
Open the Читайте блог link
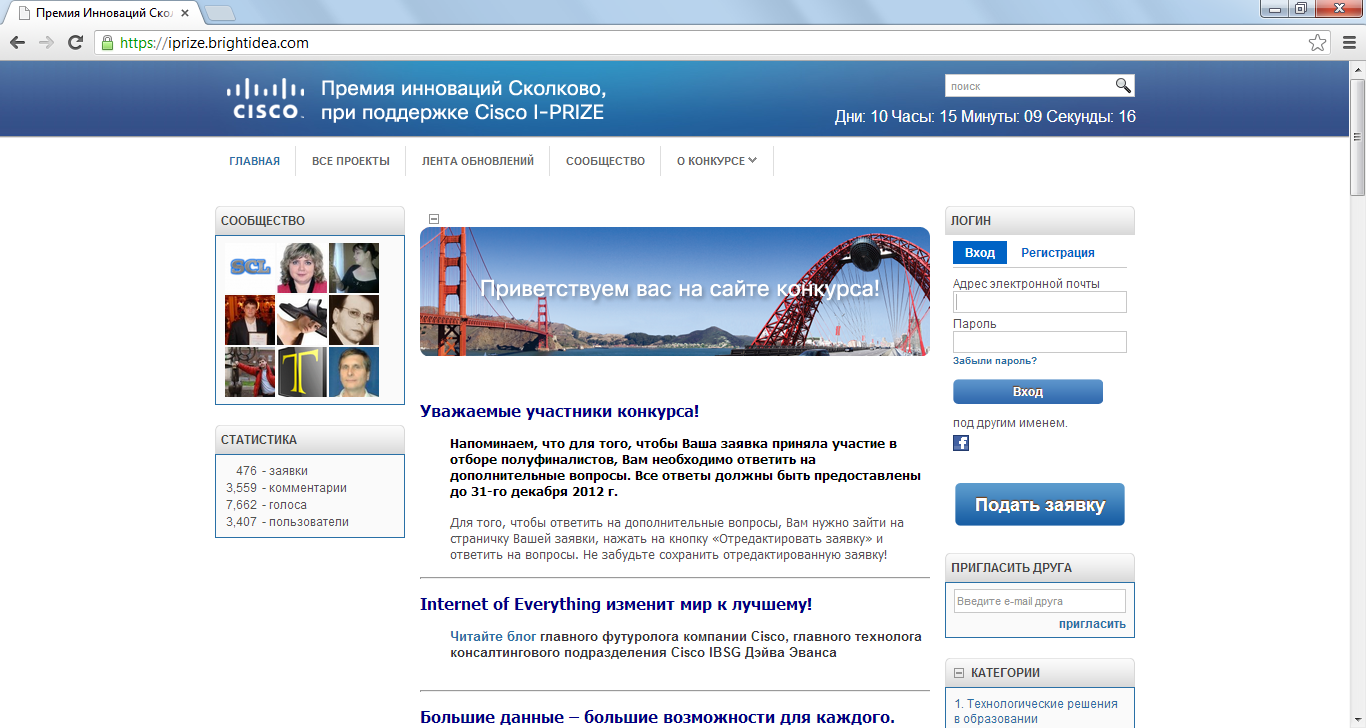[493, 636]
